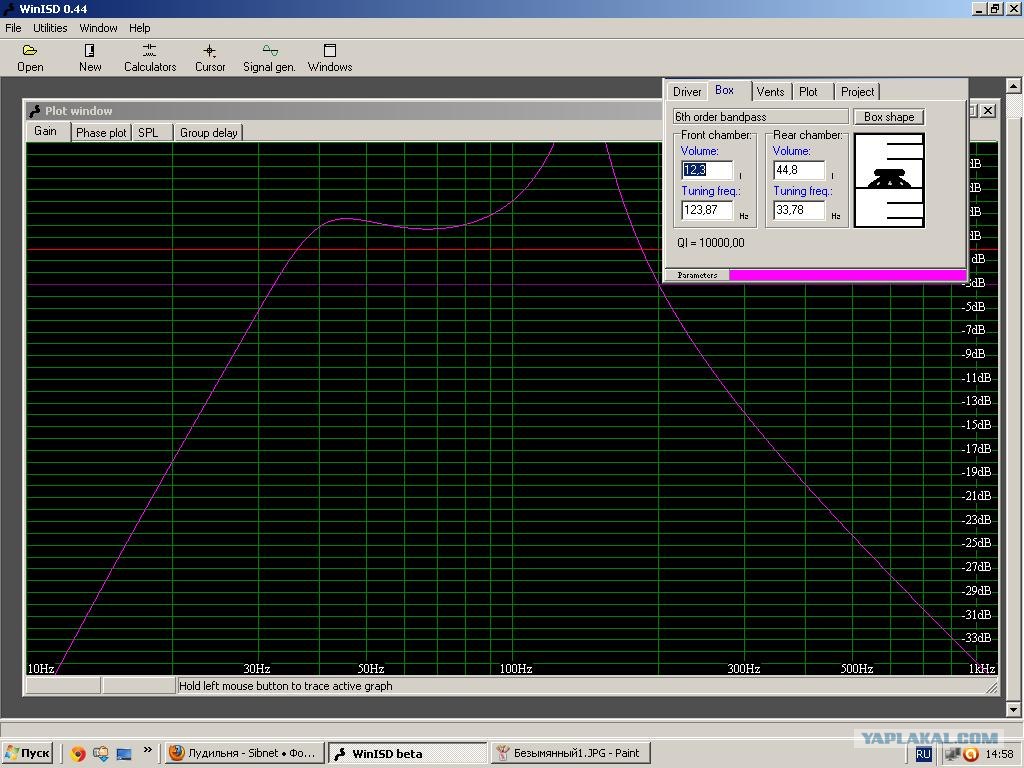Click the Russian Пуск start button

28,753
